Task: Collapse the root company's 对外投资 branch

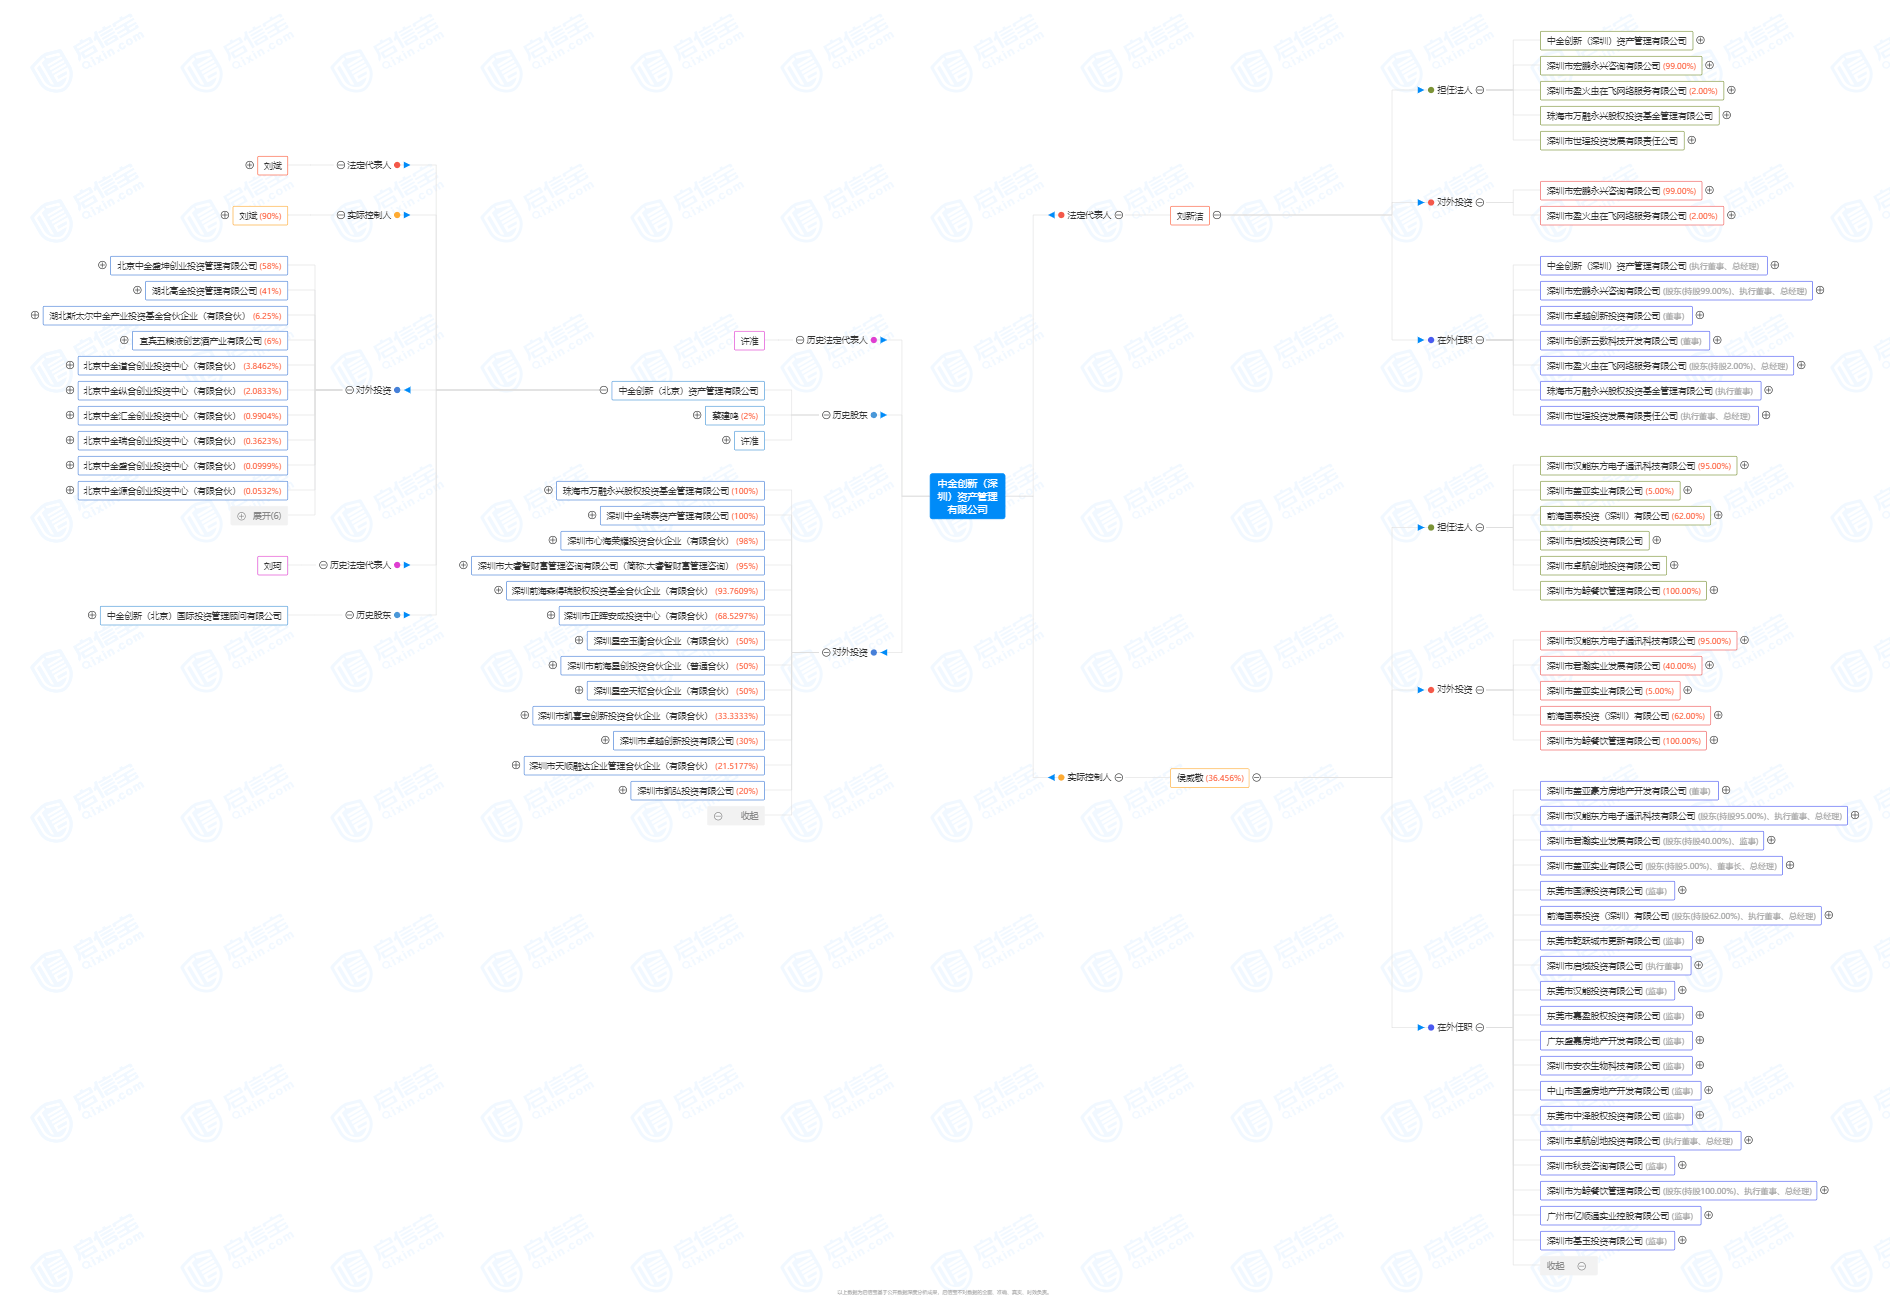Action: point(826,652)
